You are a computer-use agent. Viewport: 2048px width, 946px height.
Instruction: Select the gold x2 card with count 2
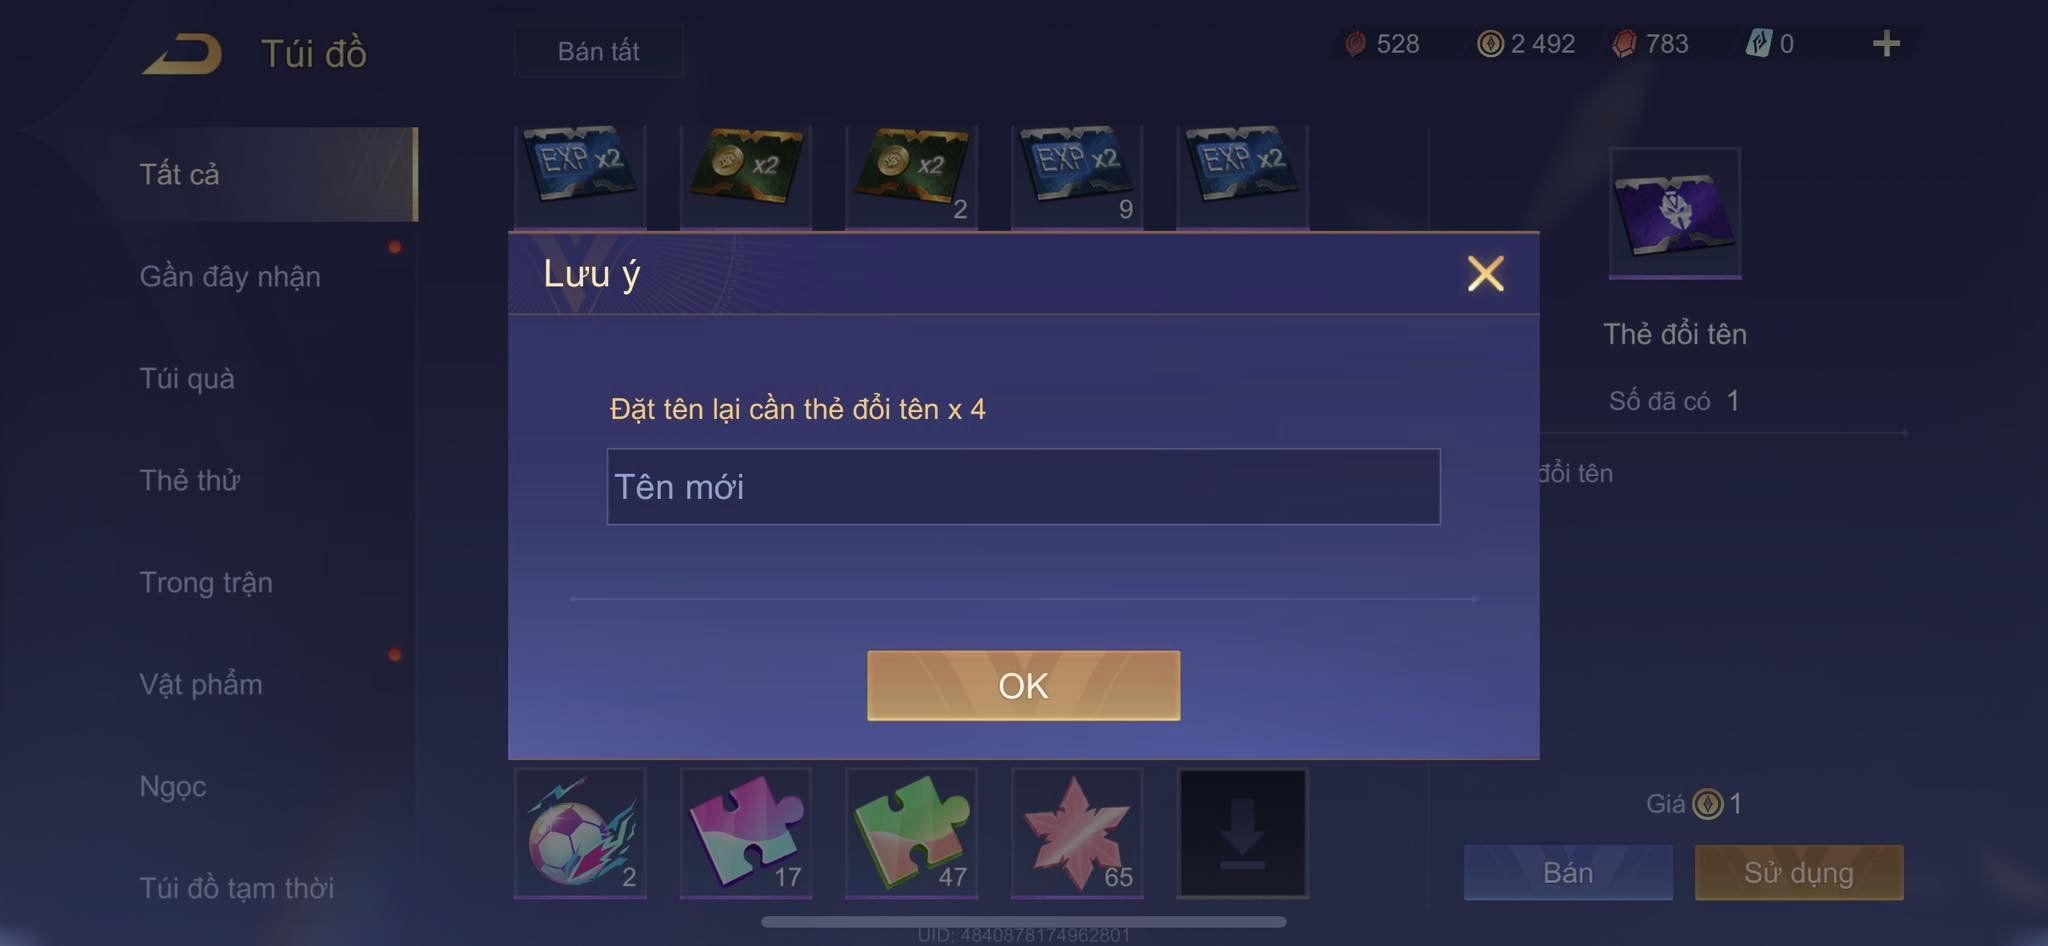[x=911, y=177]
